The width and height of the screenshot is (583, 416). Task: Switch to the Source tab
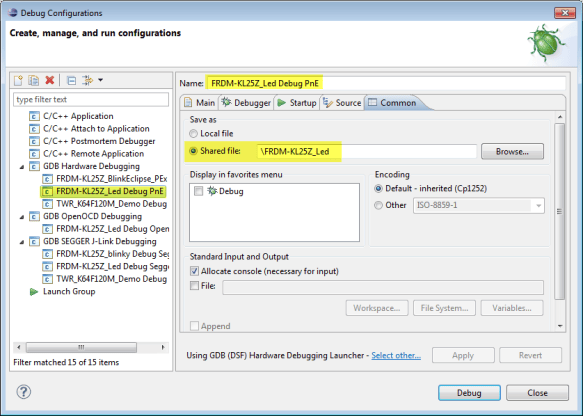point(342,103)
